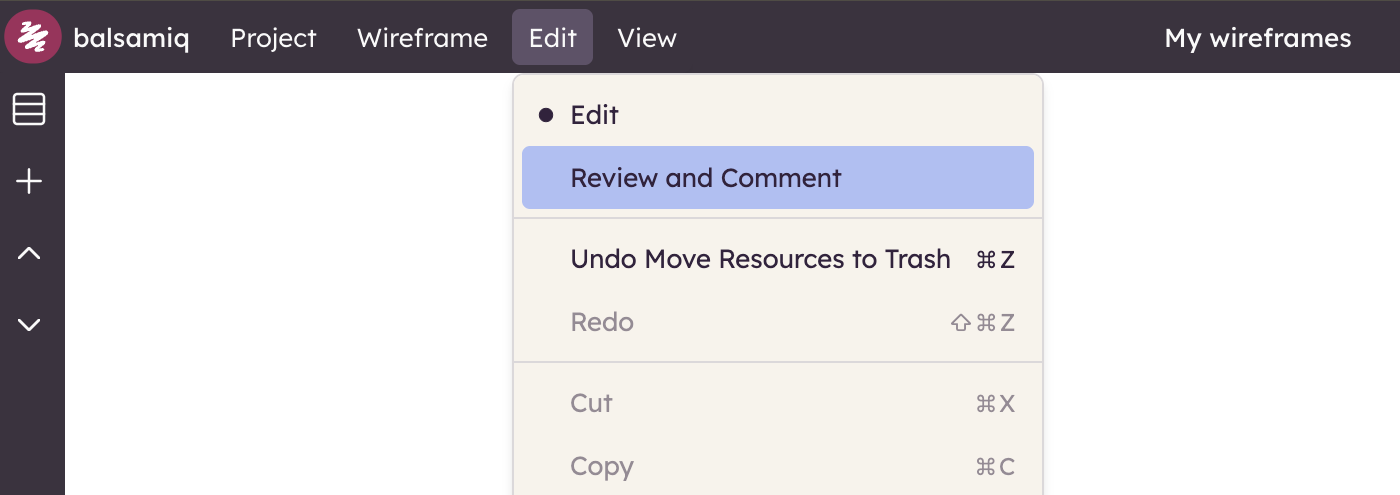This screenshot has height=495, width=1400.
Task: Open the wireframes list panel icon
Action: pos(29,109)
